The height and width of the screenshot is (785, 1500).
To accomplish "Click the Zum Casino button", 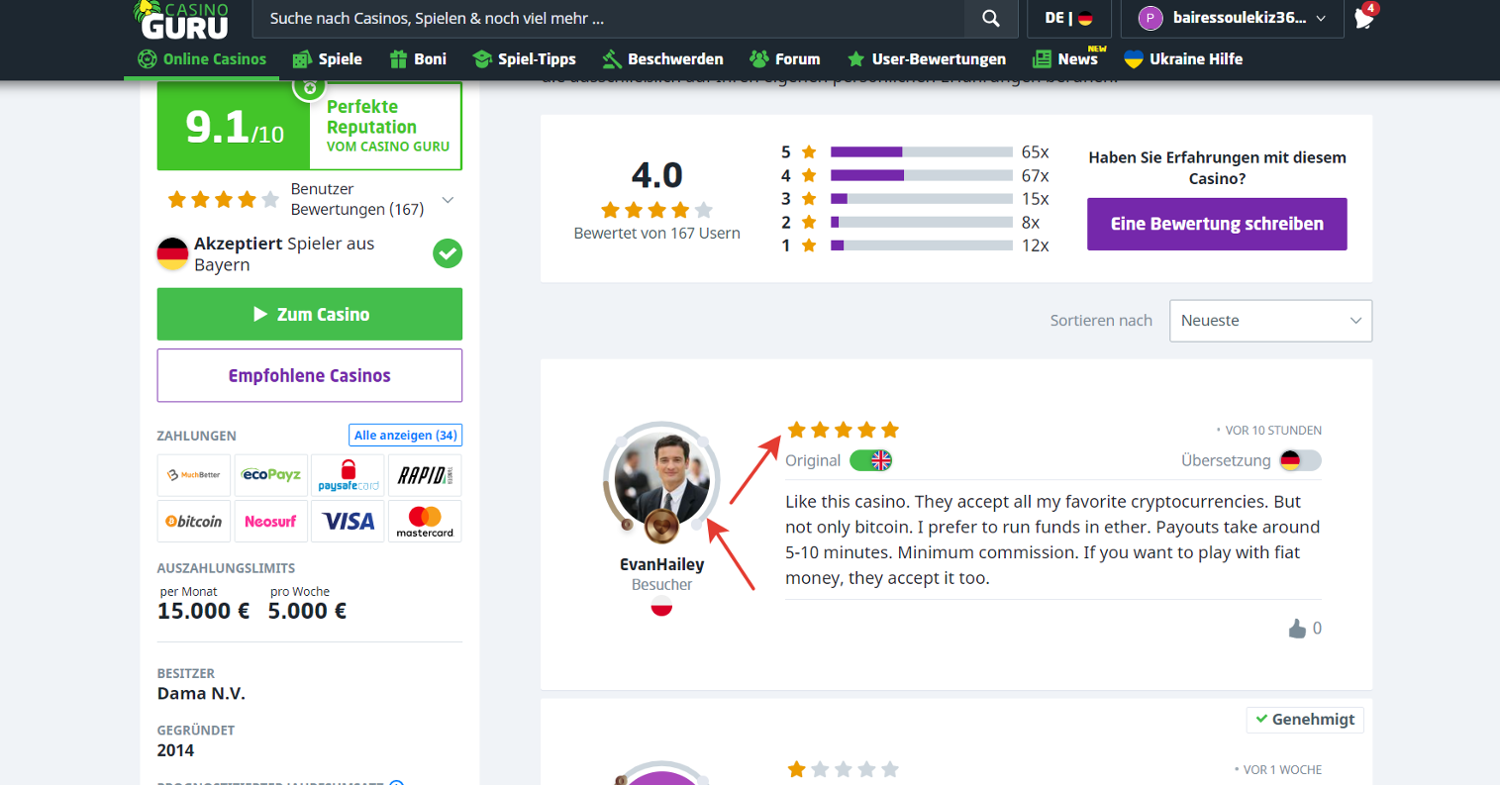I will (x=310, y=314).
